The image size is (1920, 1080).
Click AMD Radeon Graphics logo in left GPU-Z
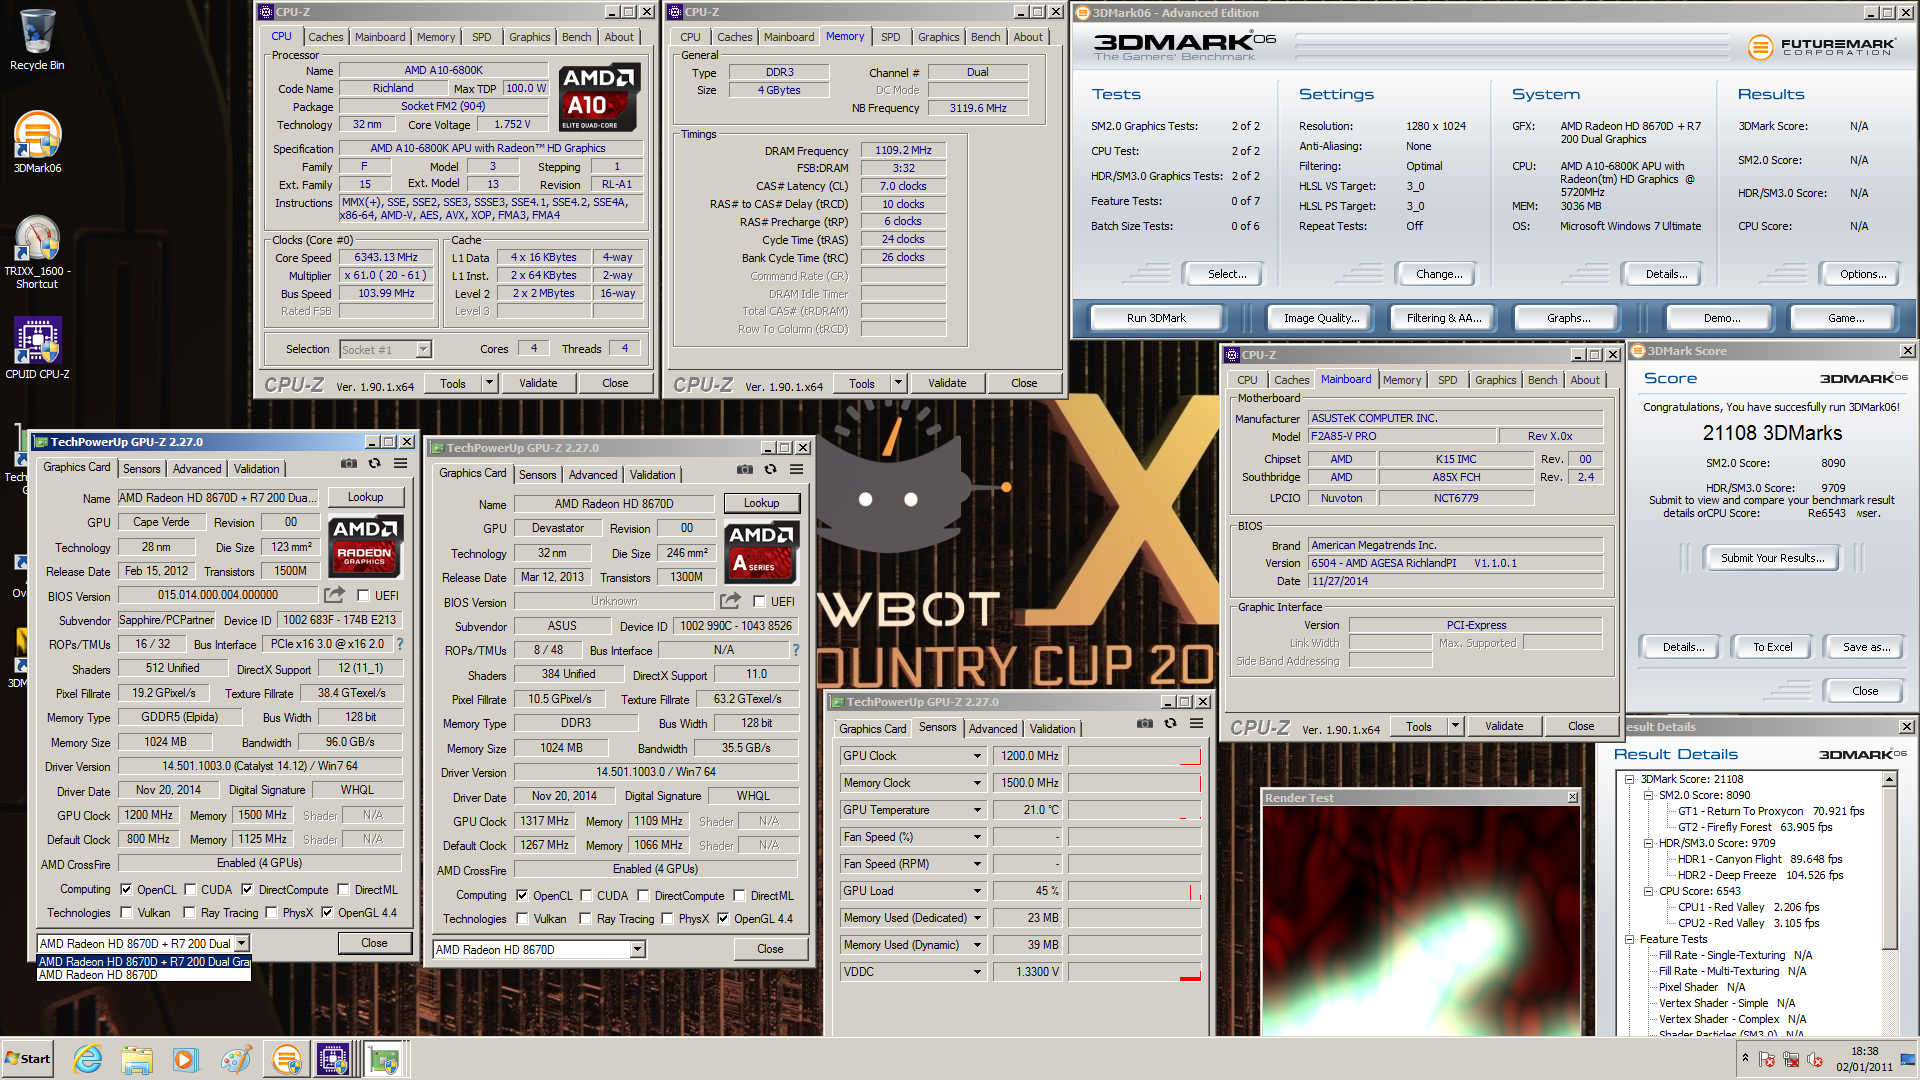(365, 546)
